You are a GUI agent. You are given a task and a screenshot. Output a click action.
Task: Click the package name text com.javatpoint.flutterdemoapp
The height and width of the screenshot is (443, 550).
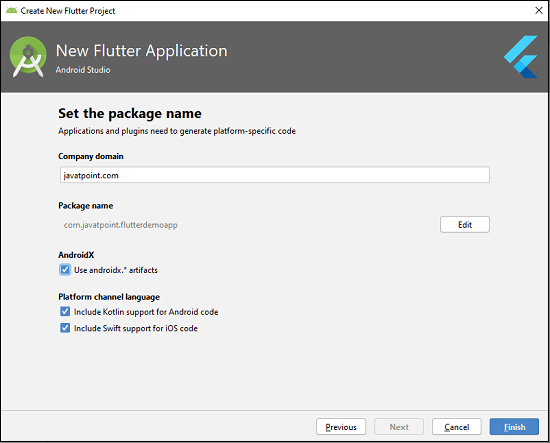coord(120,225)
